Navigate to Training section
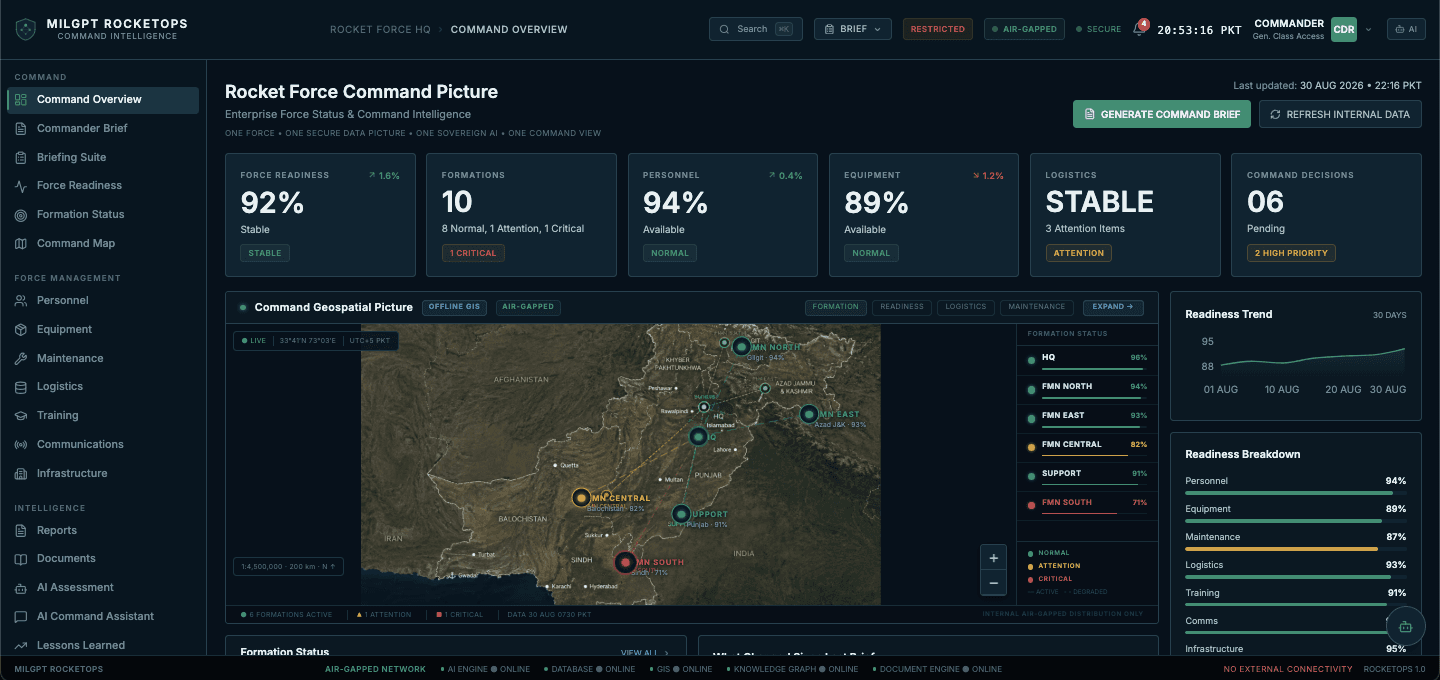 point(103,415)
